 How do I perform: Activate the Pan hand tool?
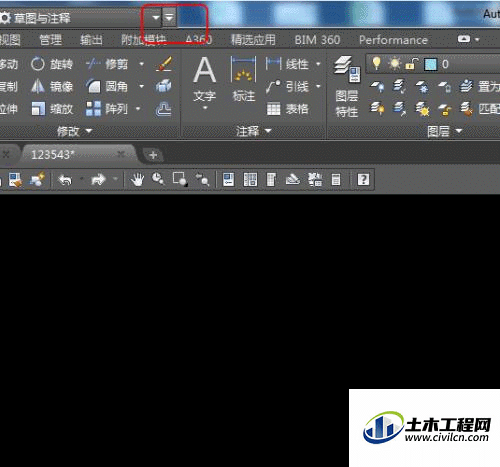137,180
